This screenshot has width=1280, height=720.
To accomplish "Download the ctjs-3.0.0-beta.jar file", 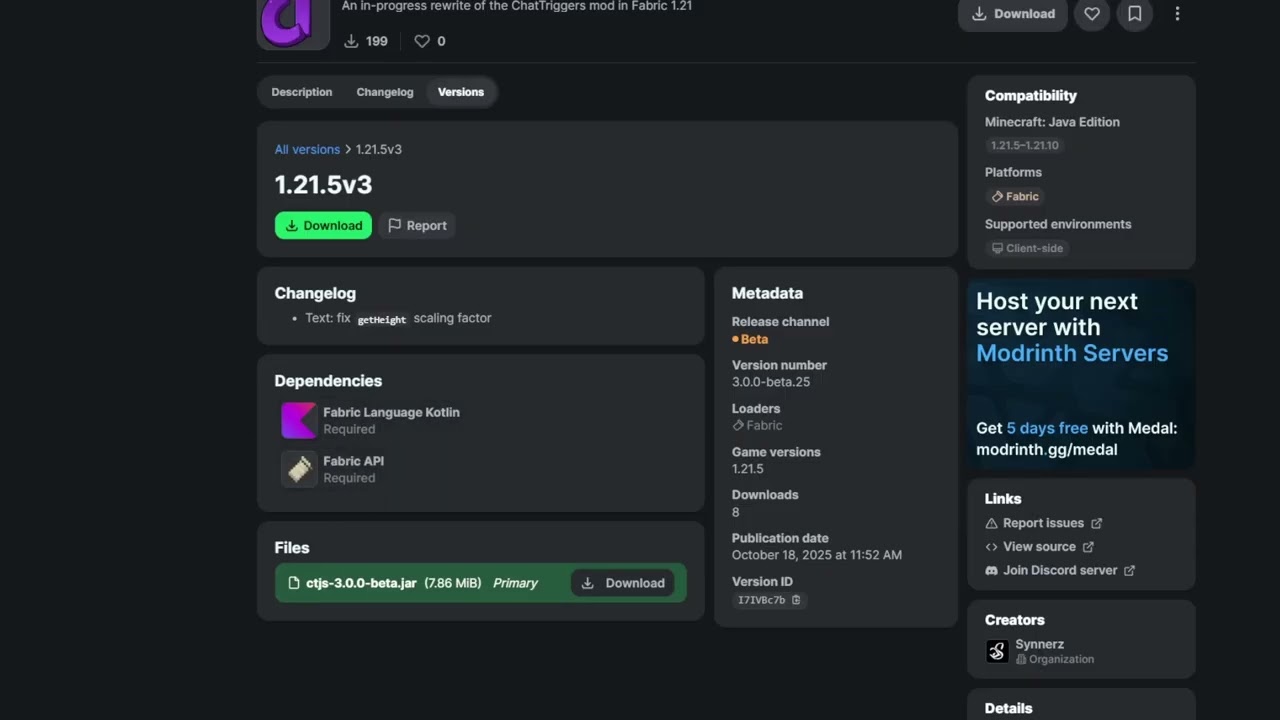I will [x=623, y=583].
